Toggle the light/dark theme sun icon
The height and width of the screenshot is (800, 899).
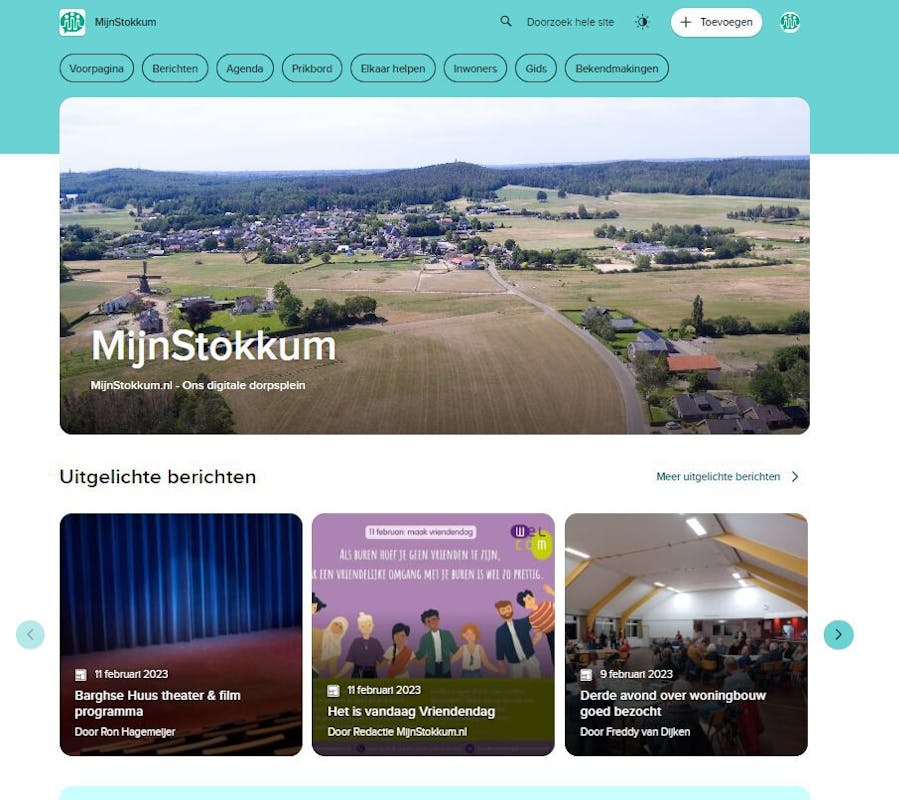pos(642,22)
